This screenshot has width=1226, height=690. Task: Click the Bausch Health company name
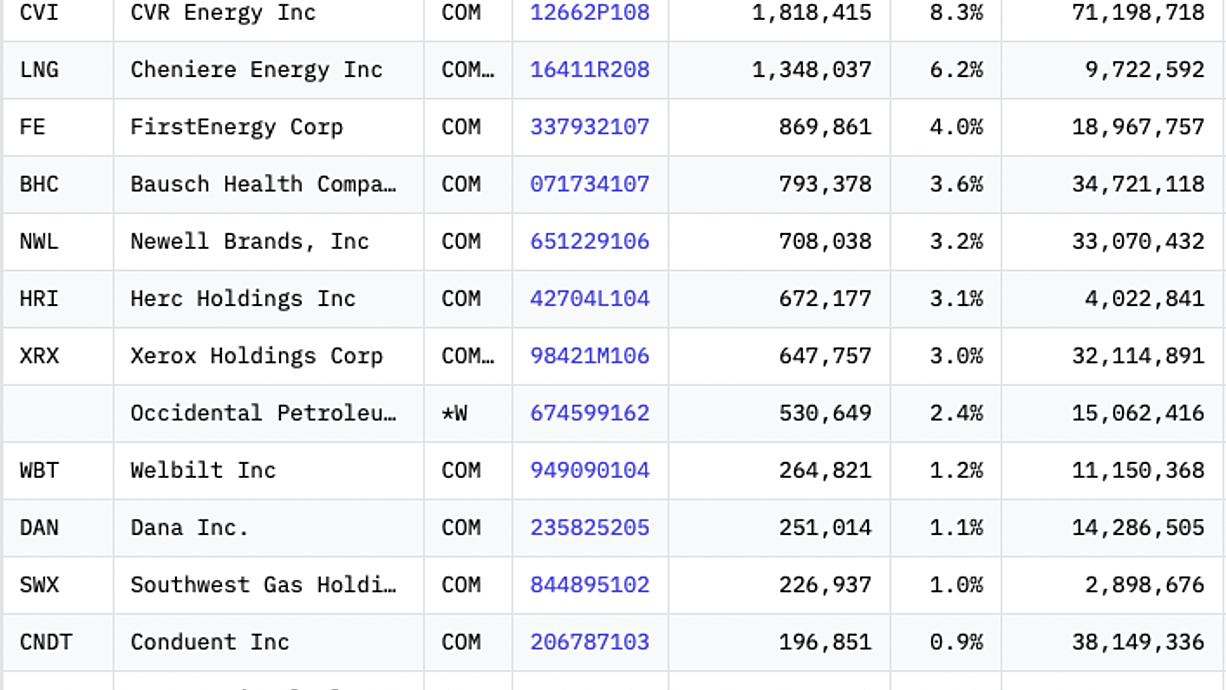[x=263, y=184]
